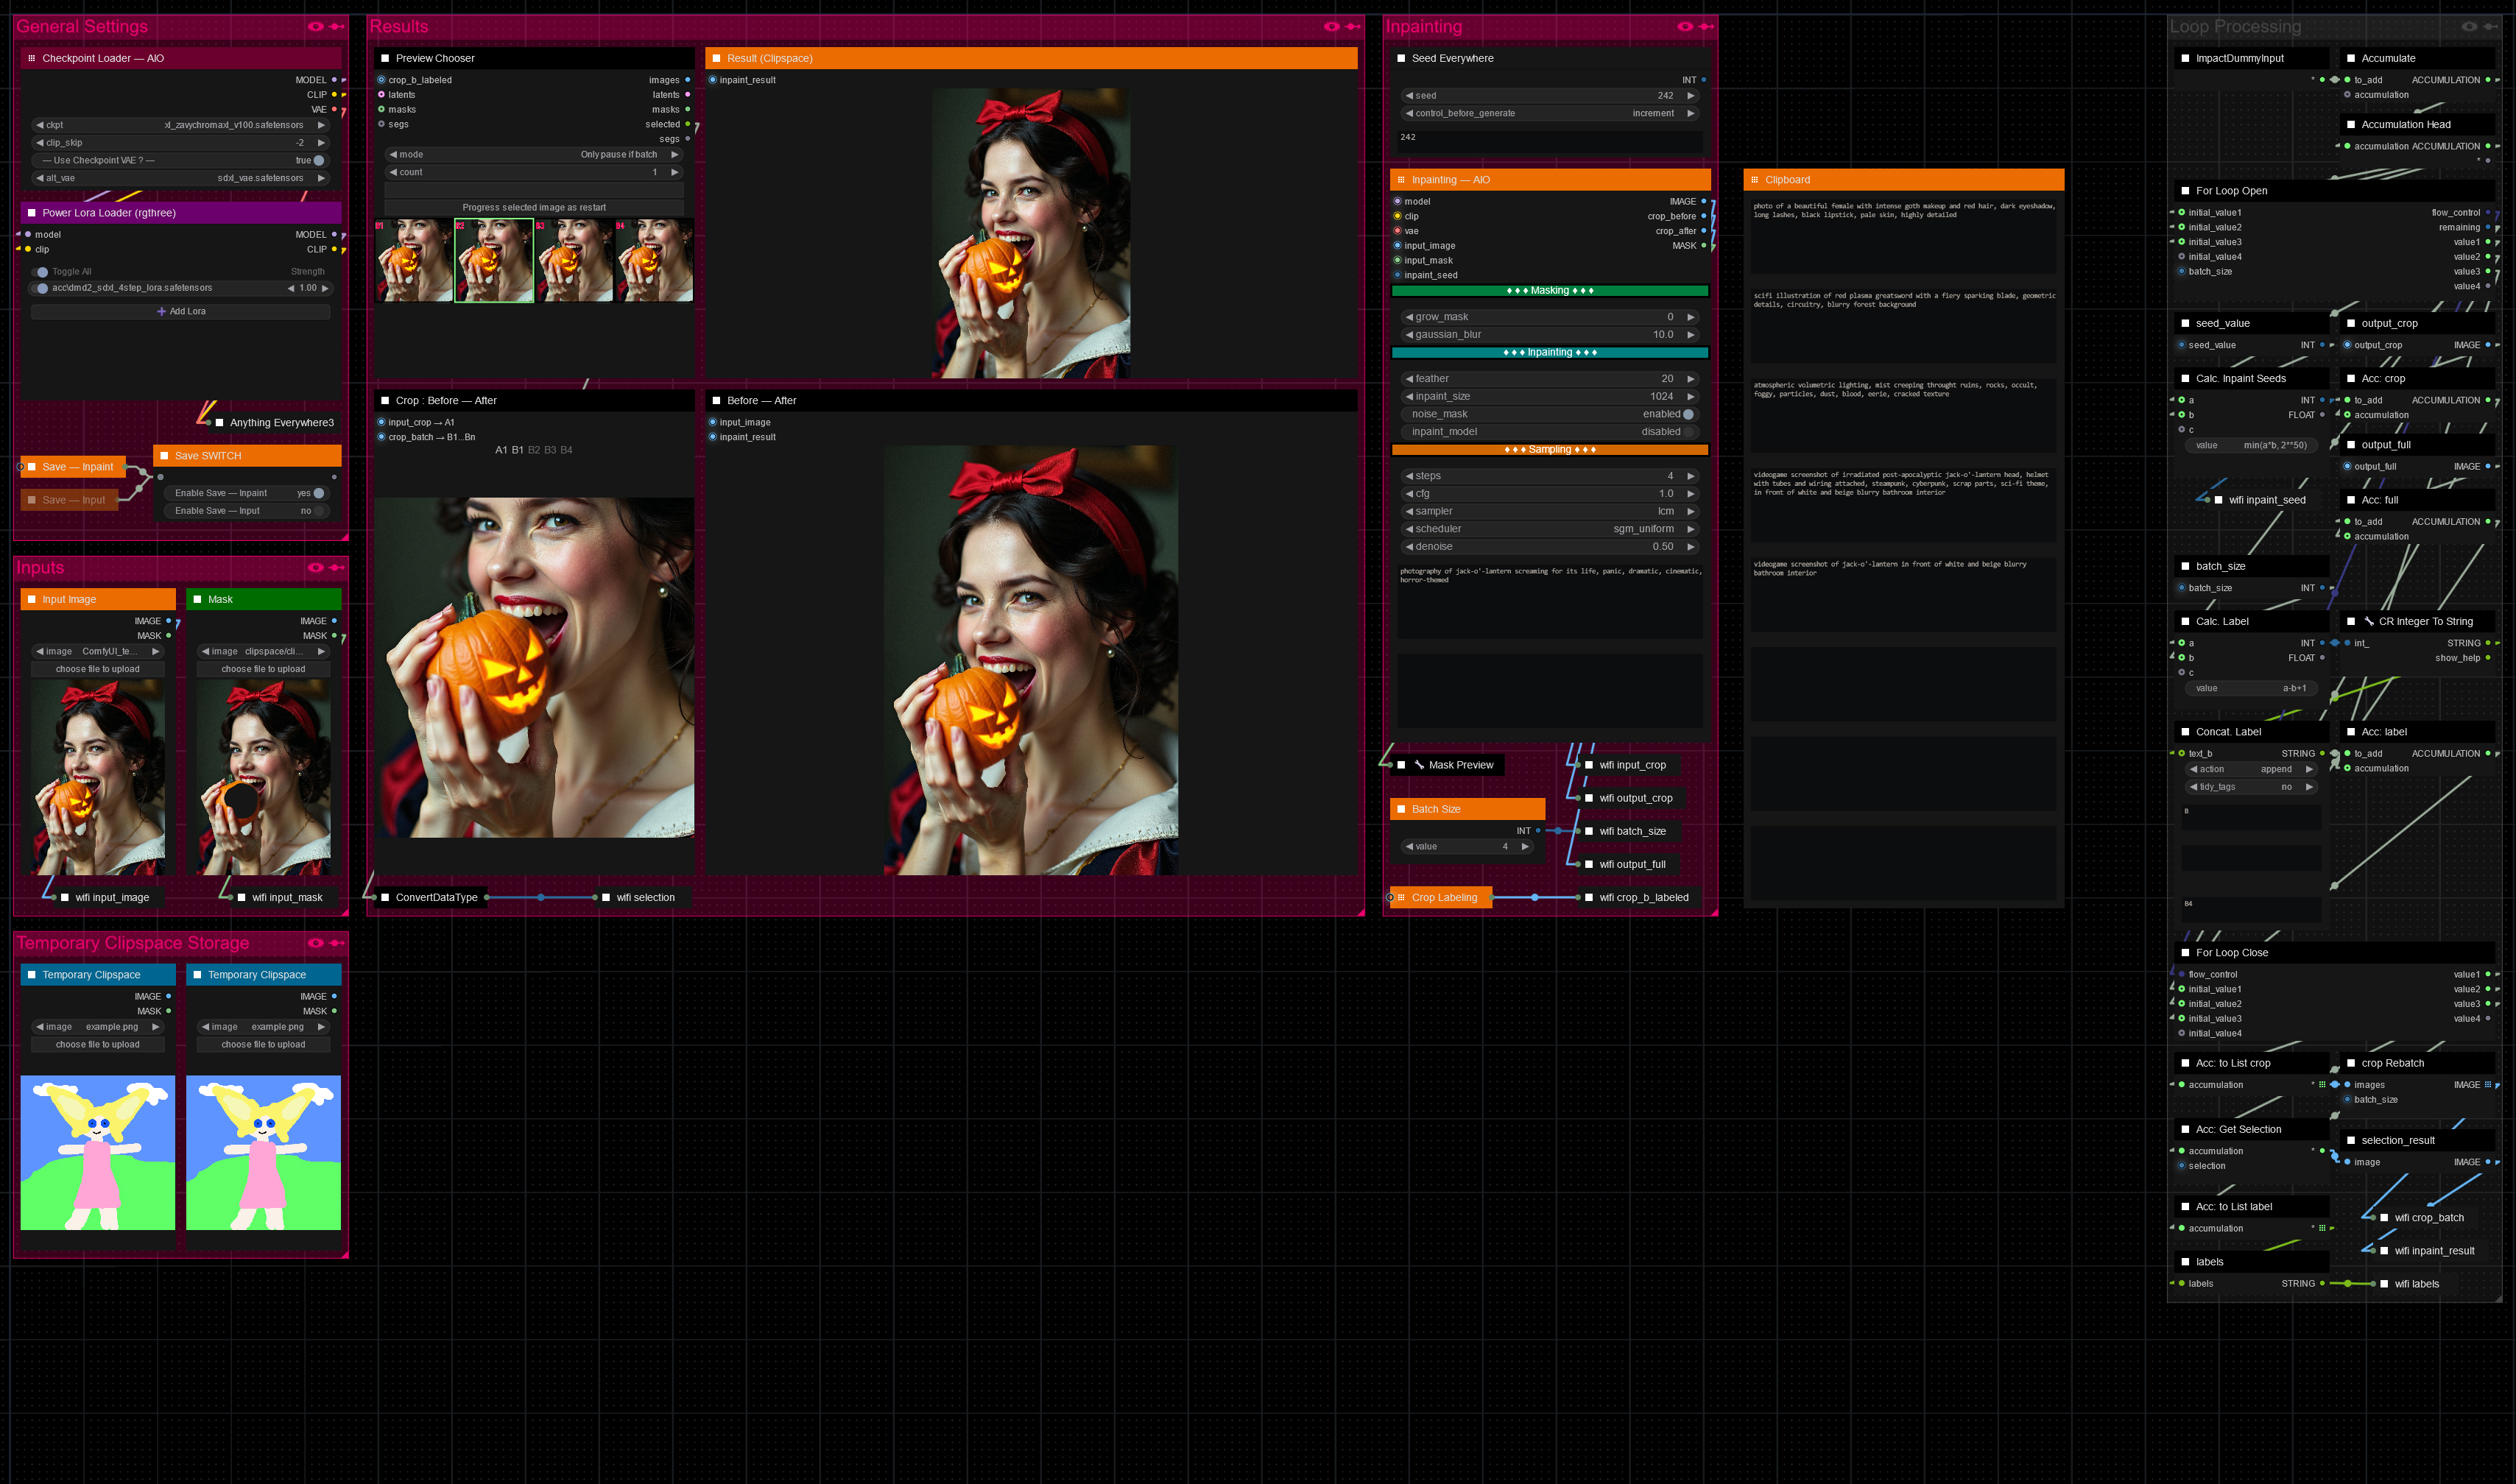The width and height of the screenshot is (2516, 1484).
Task: Toggle Use Checkpoint VAE switch
Action: [x=318, y=160]
